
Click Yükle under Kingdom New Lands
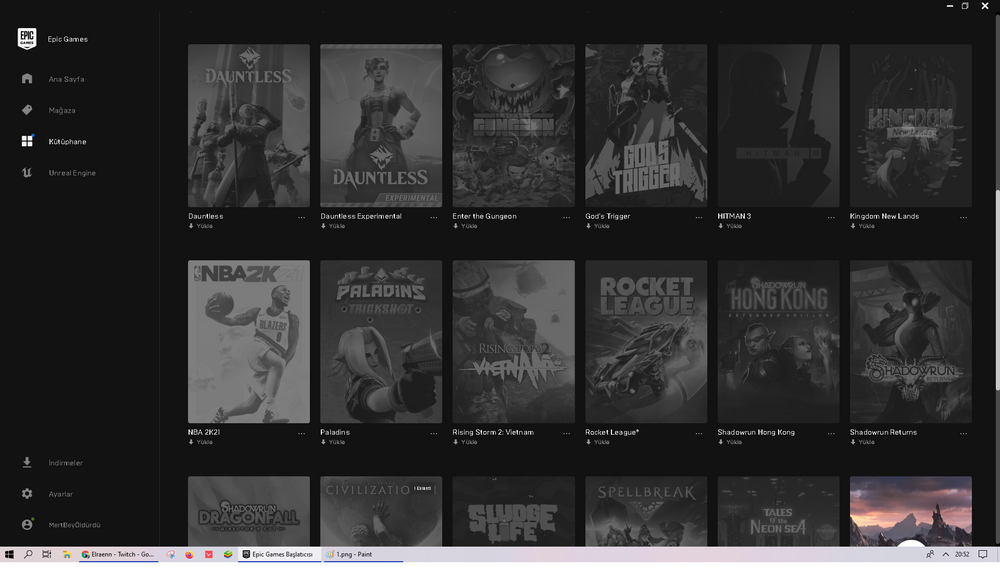(x=862, y=226)
